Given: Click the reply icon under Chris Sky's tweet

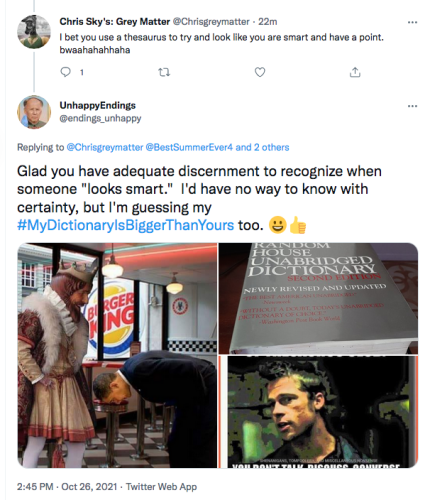Looking at the screenshot, I should click(65, 72).
